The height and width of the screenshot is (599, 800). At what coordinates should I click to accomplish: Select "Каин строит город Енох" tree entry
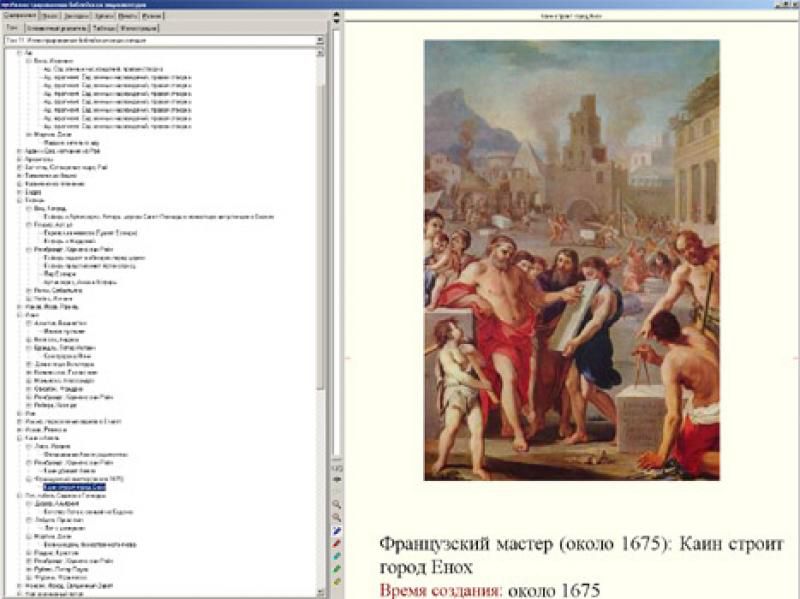[72, 487]
